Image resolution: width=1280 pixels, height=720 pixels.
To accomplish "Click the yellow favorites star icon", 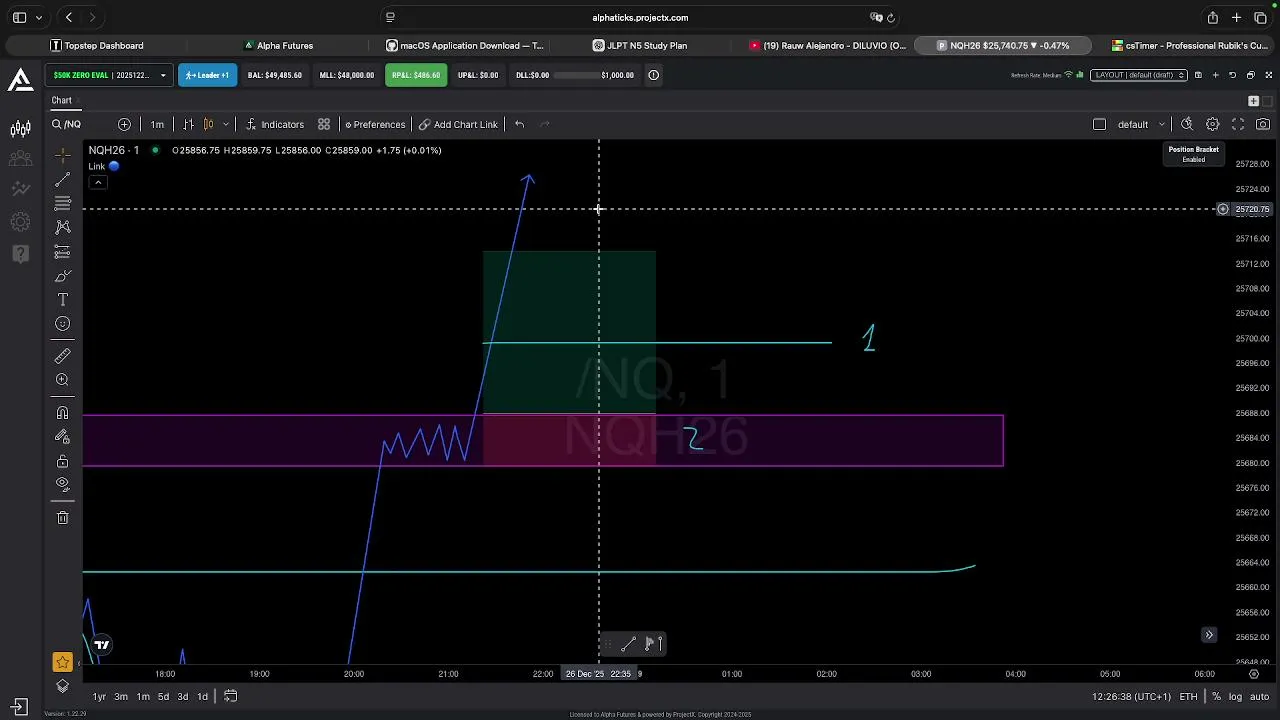I will tap(62, 662).
